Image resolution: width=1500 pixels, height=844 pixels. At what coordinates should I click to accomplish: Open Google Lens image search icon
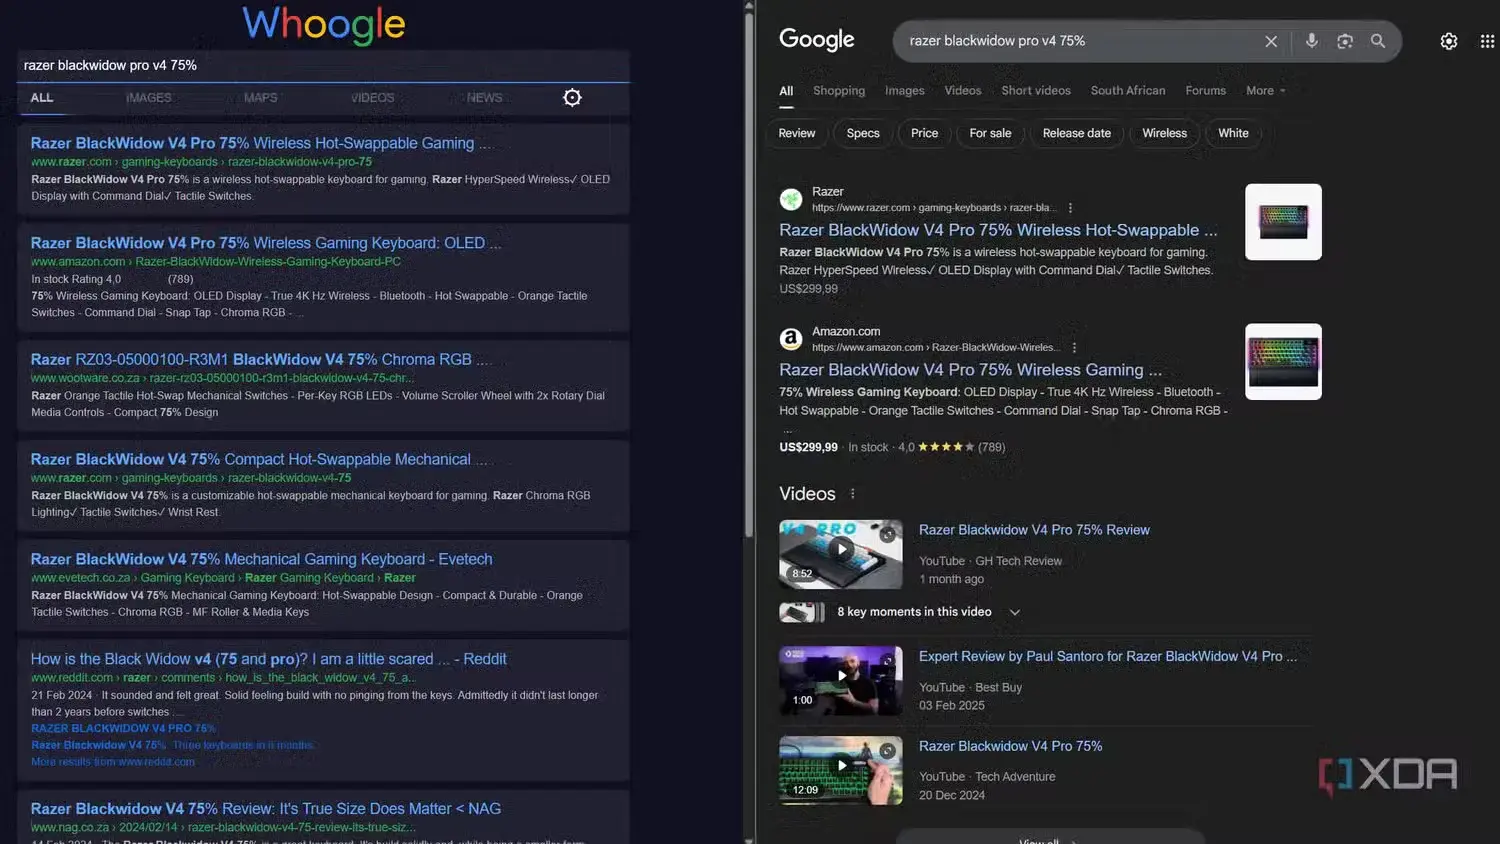(1345, 41)
